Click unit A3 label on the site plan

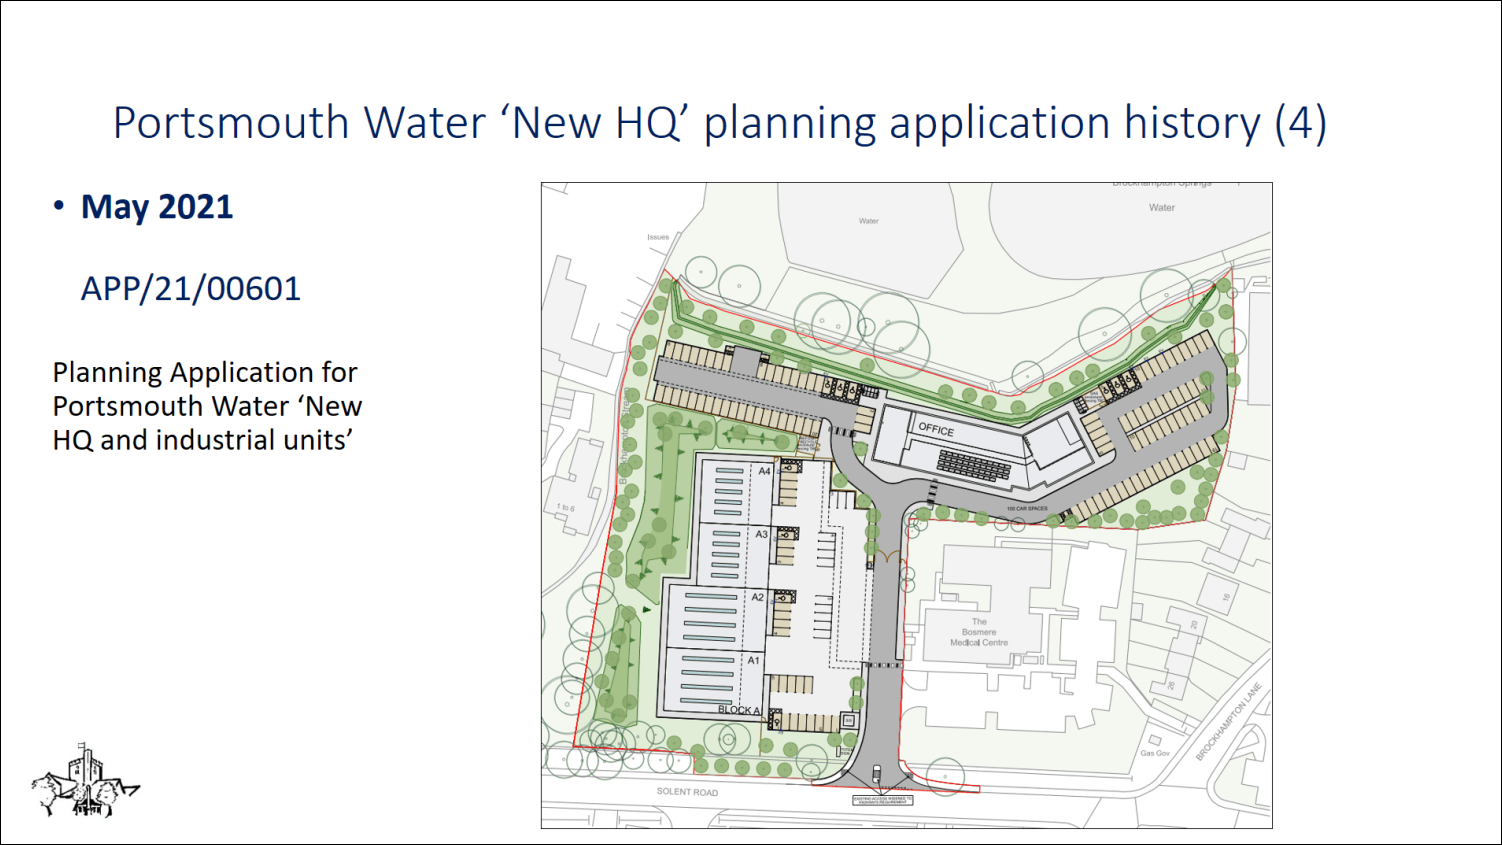pos(761,535)
